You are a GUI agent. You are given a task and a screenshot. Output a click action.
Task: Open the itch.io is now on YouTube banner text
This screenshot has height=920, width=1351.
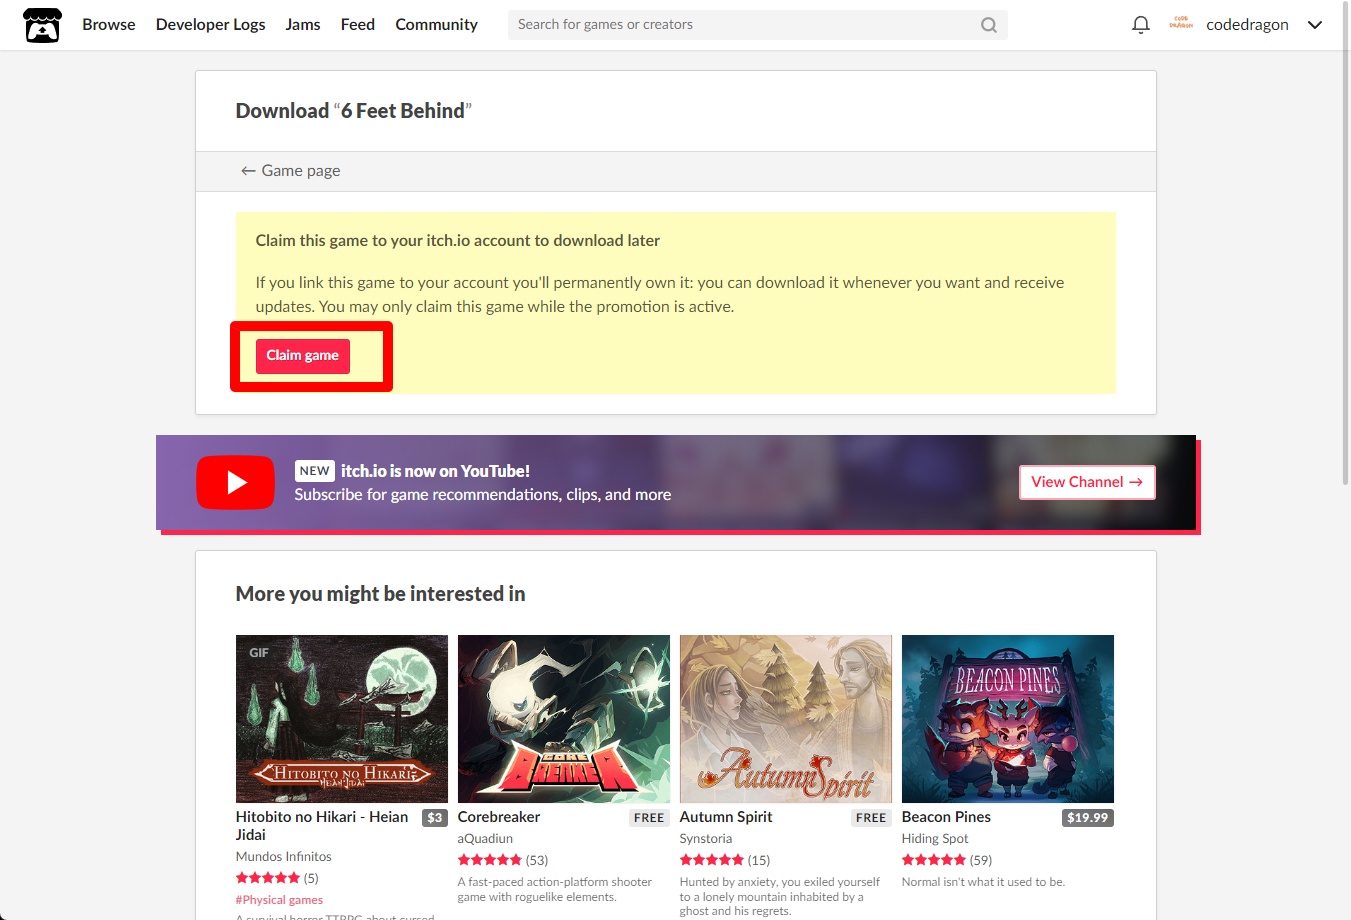coord(435,471)
